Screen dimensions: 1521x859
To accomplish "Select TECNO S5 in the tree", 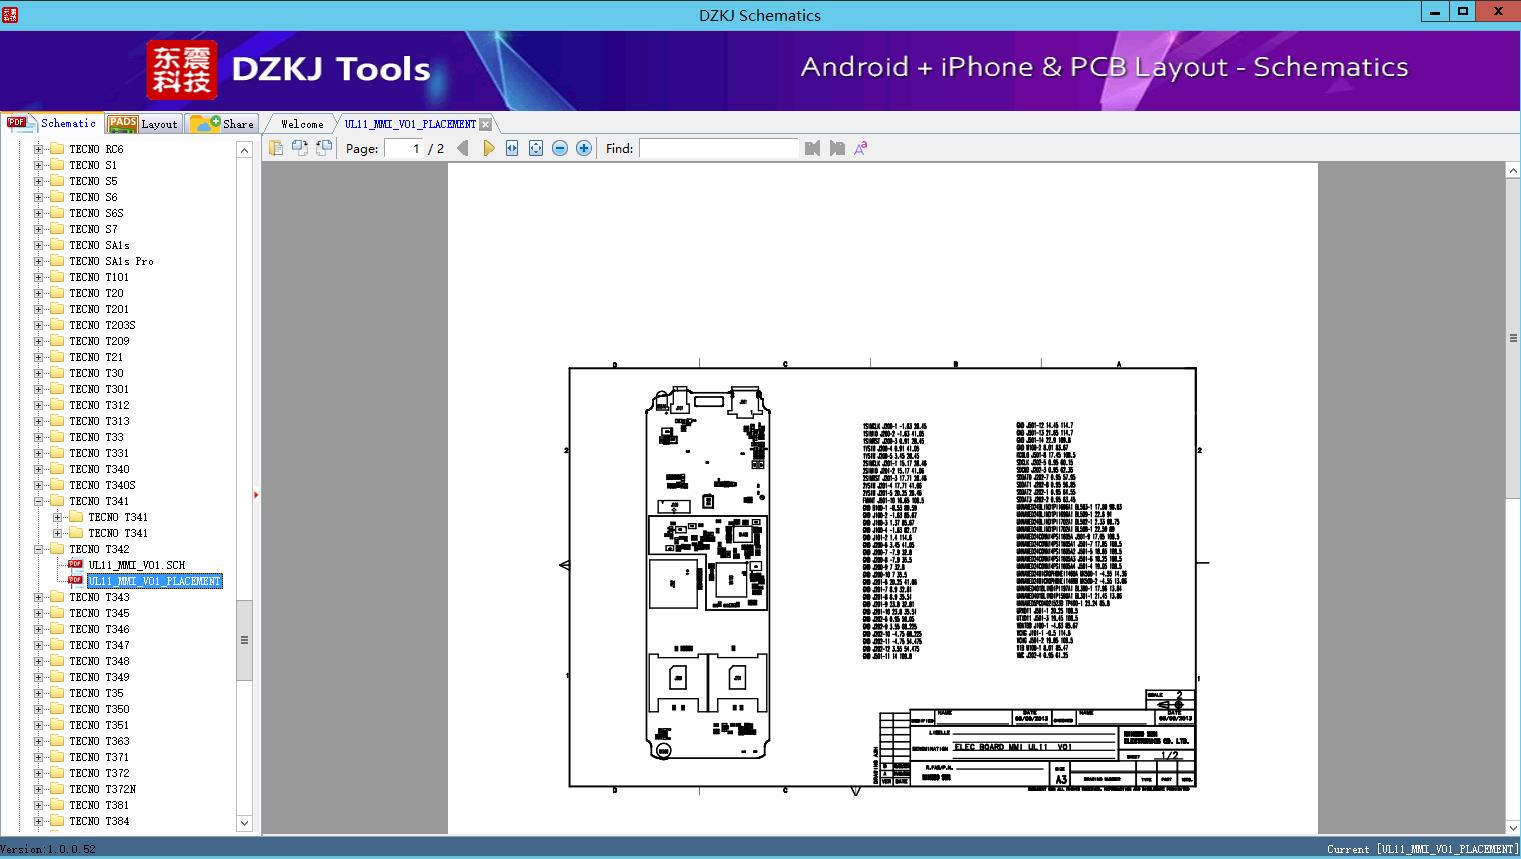I will pyautogui.click(x=93, y=181).
